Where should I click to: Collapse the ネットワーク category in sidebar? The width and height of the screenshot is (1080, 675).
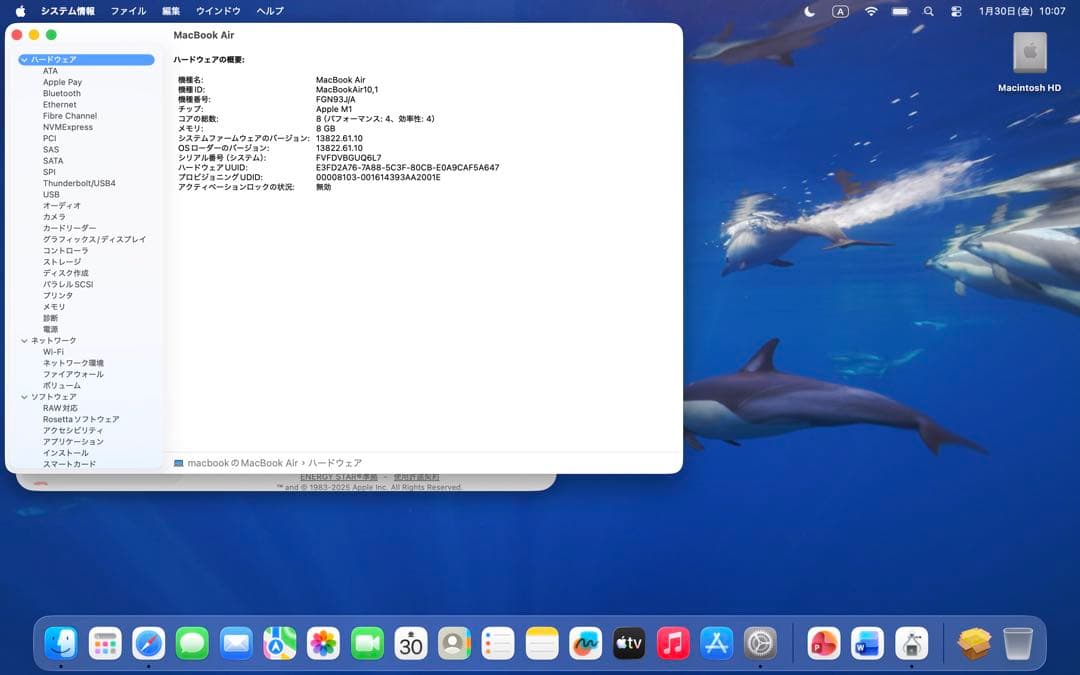(x=22, y=340)
